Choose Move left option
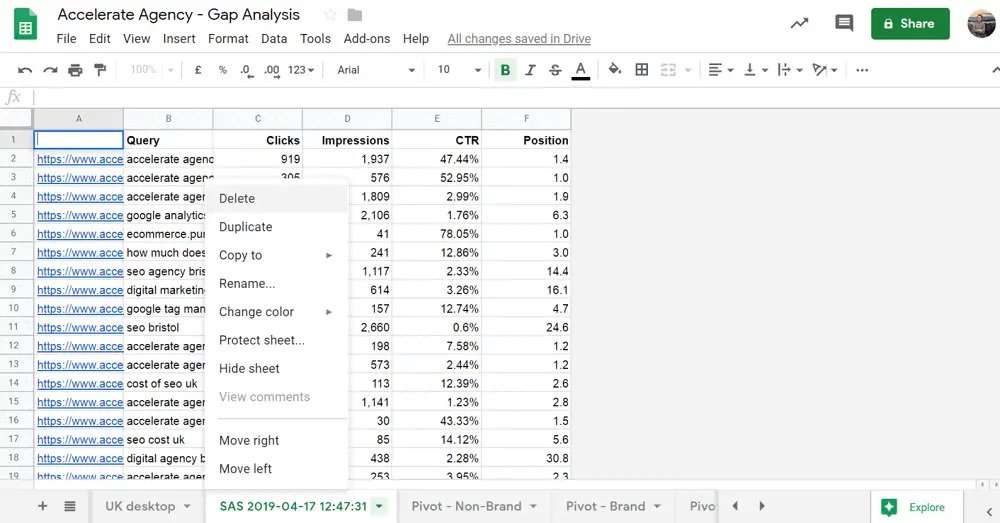This screenshot has height=523, width=1000. (276, 468)
